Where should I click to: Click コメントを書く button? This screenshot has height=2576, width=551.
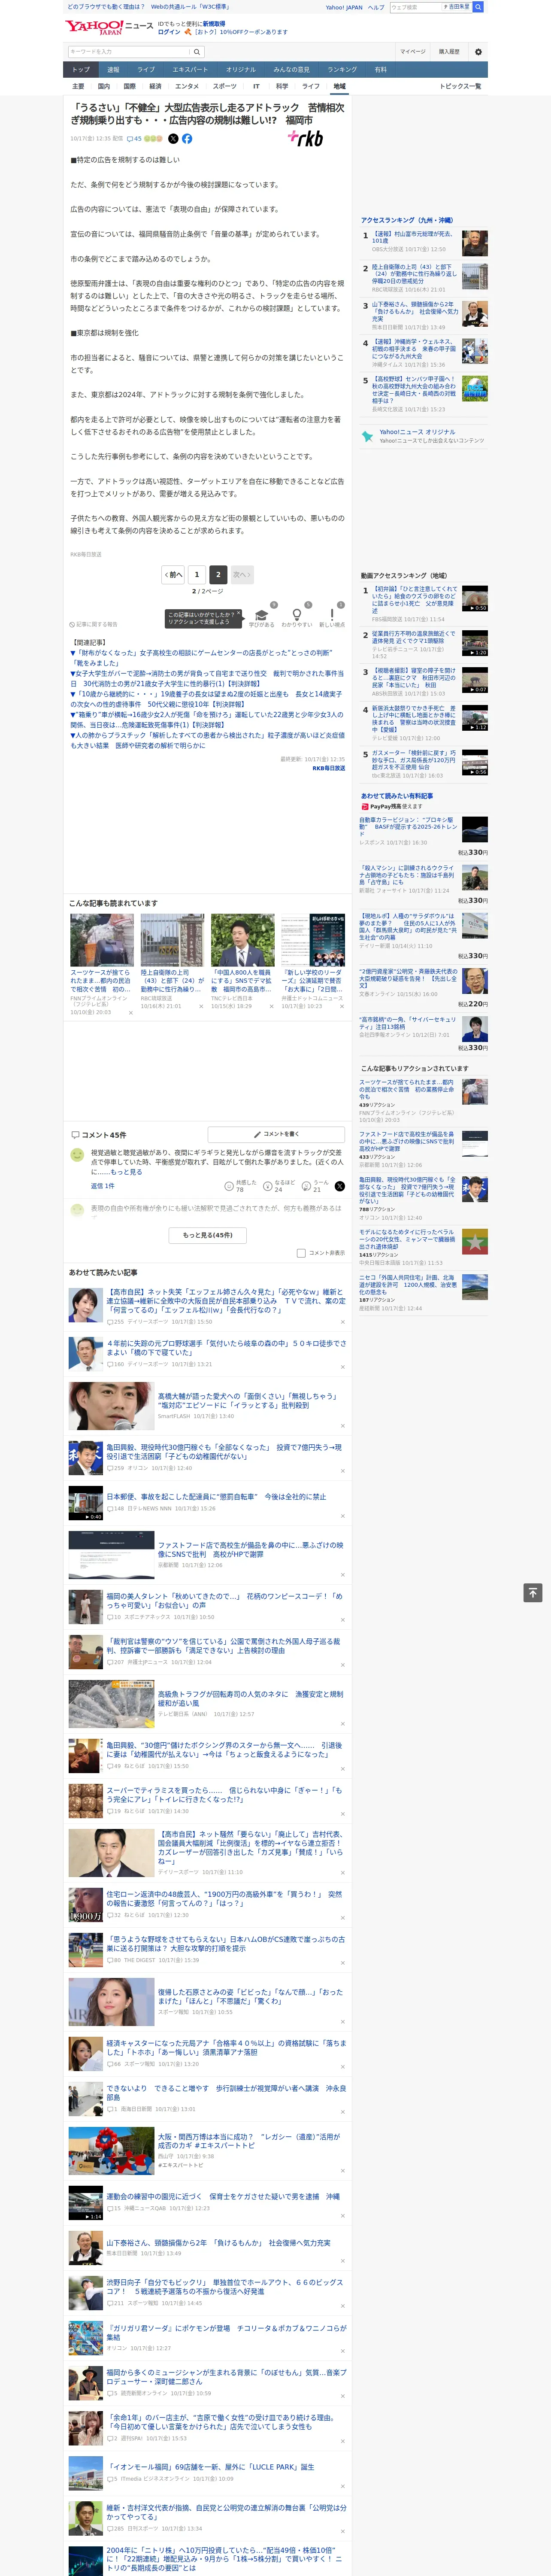(x=277, y=1134)
